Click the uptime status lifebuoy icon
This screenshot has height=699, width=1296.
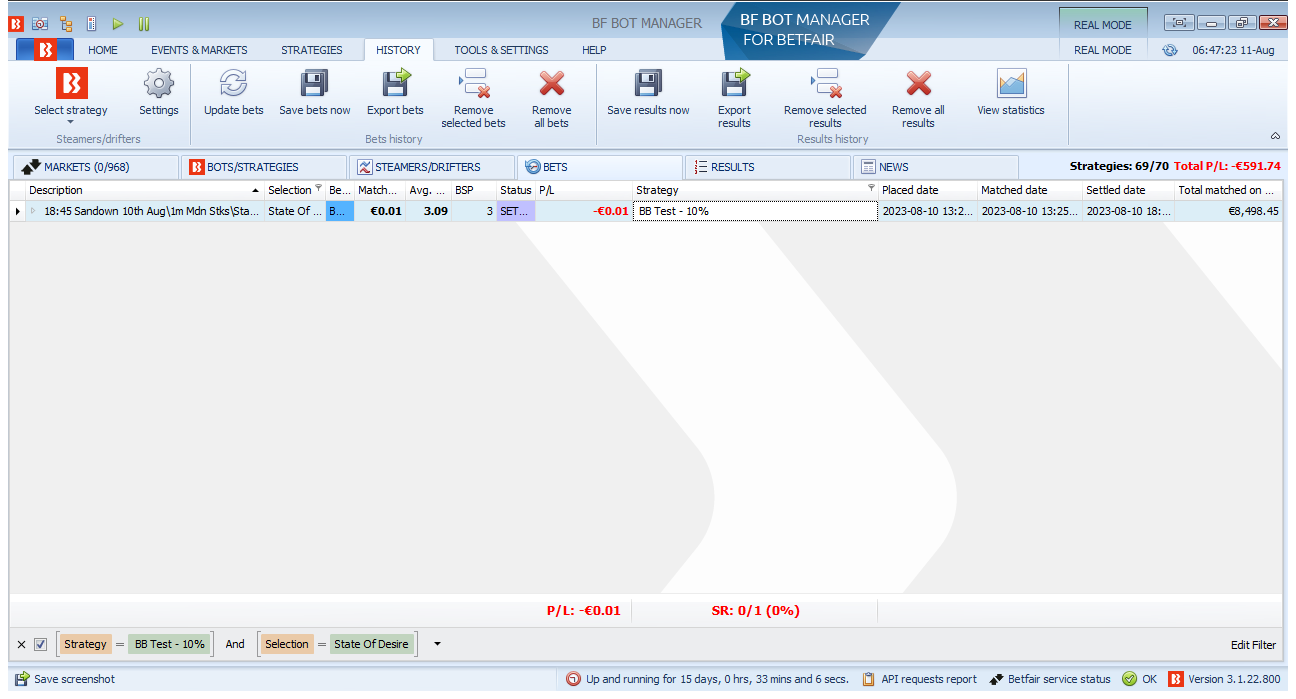point(574,679)
